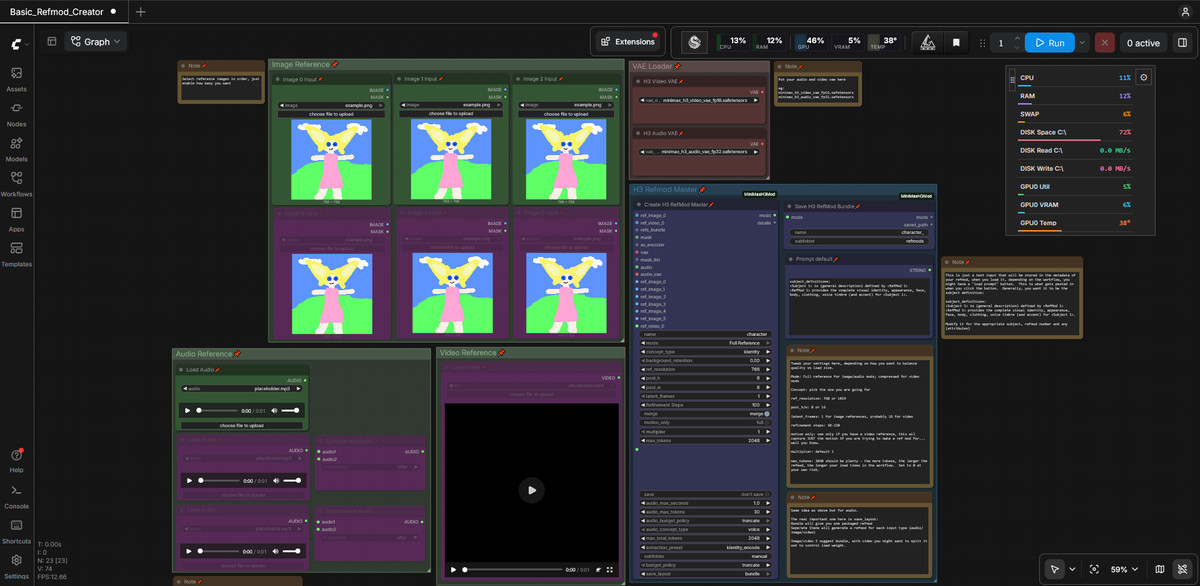This screenshot has width=1200, height=586.
Task: Open the Extensions manager
Action: coord(626,42)
